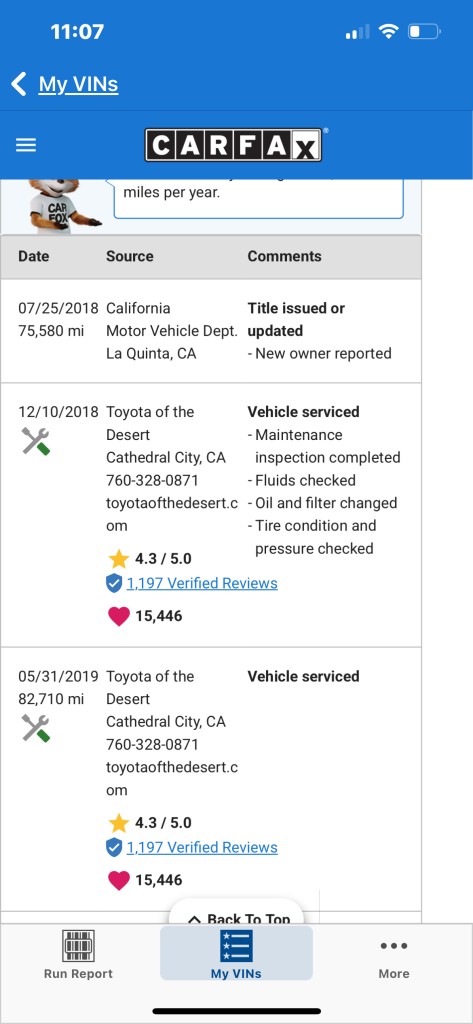The image size is (473, 1024).
Task: Tap the Car Fox mascot image
Action: point(57,206)
